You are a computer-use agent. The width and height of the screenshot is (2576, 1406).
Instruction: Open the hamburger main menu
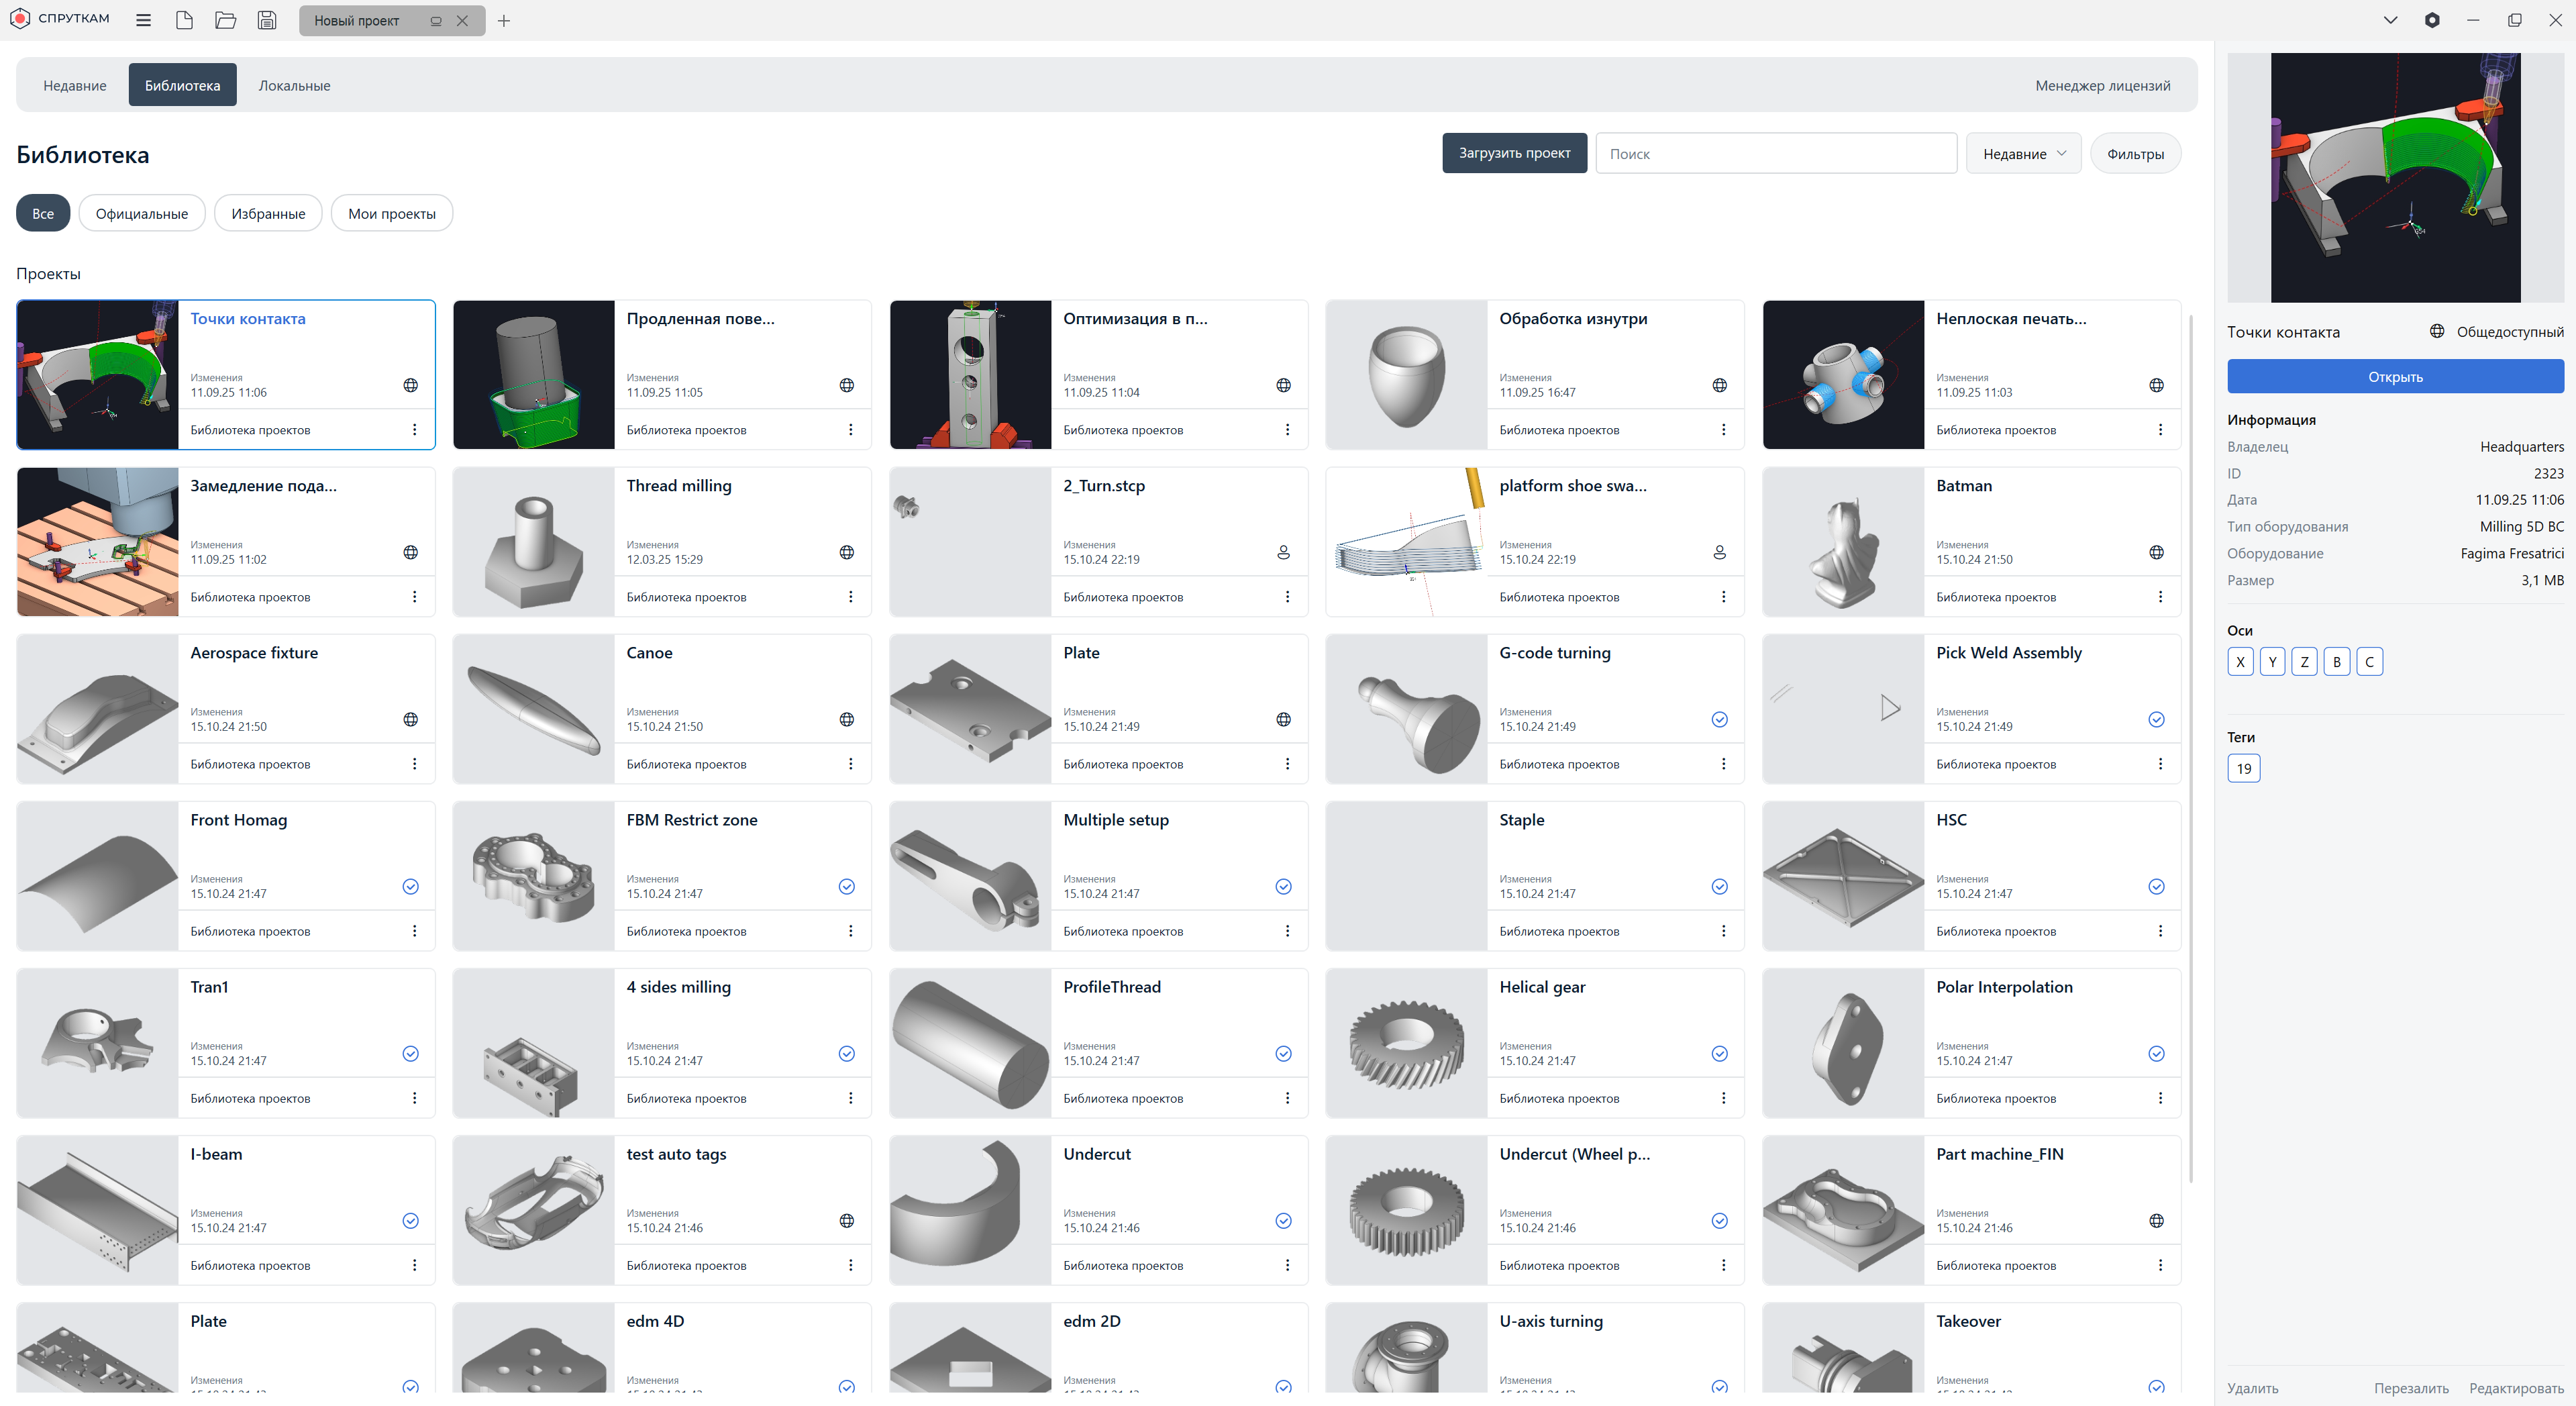(x=143, y=20)
